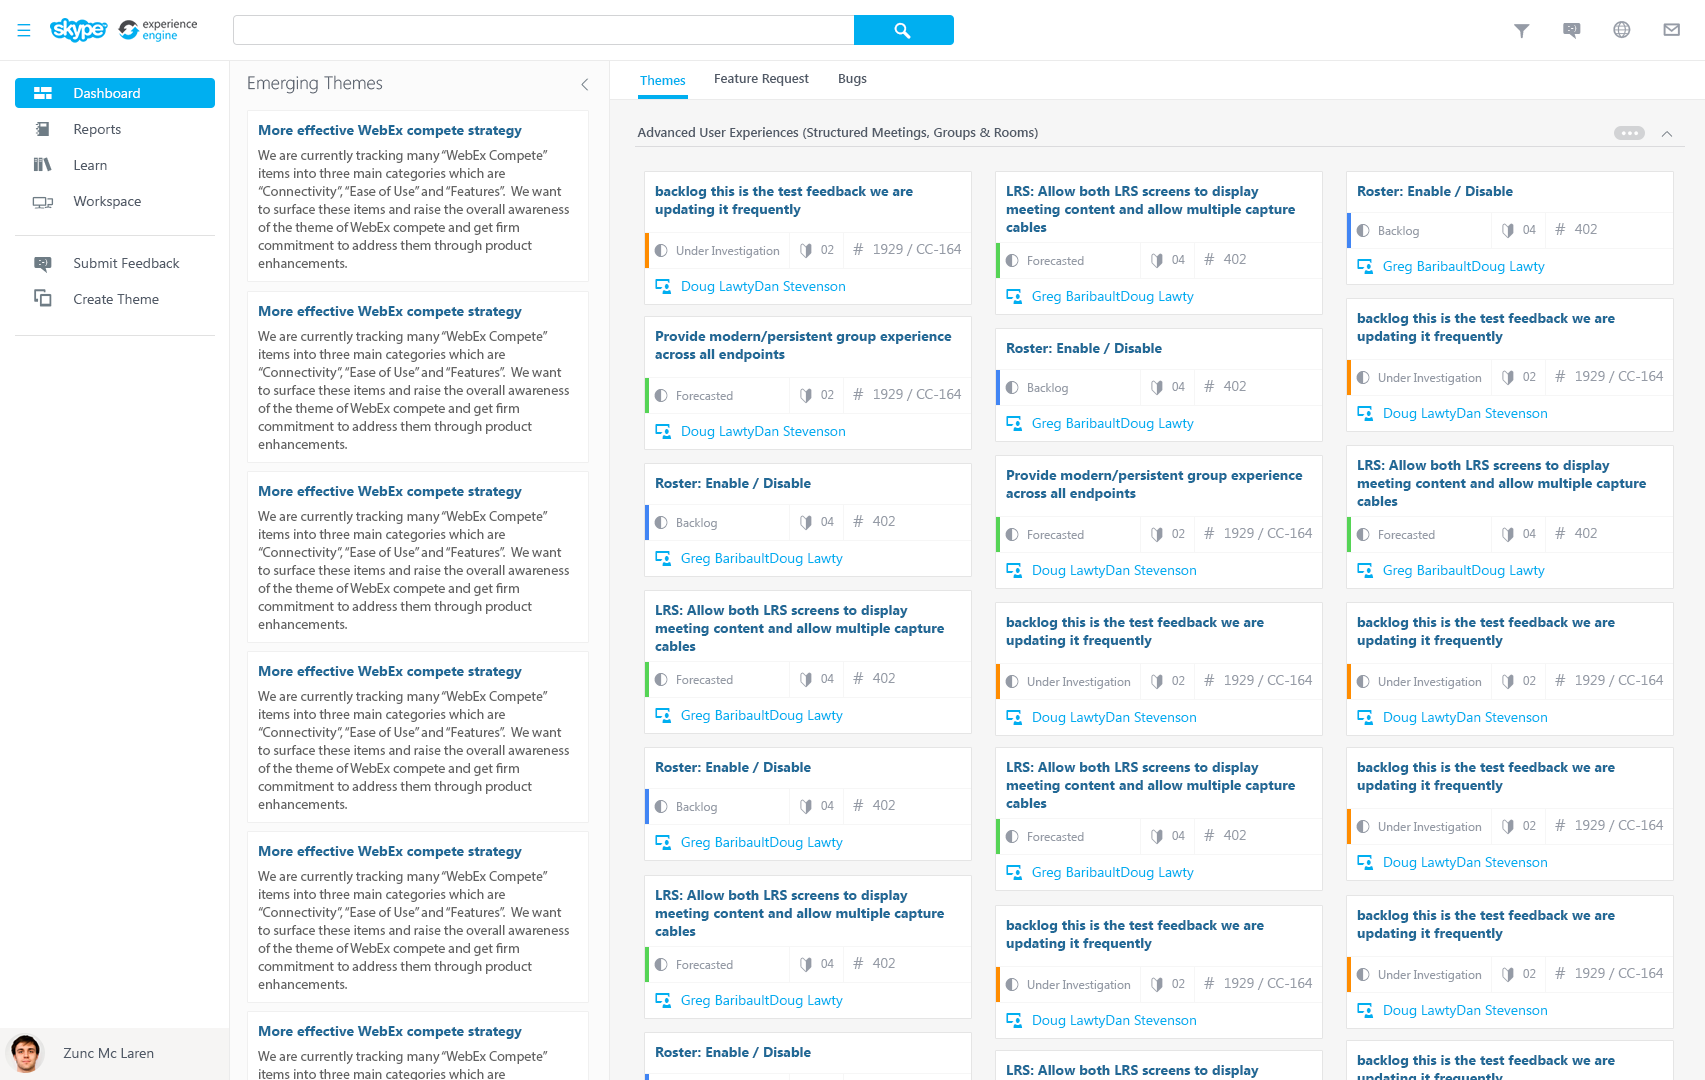Viewport: 1705px width, 1080px height.
Task: Click Advanced User Experiences section heading
Action: 838,133
